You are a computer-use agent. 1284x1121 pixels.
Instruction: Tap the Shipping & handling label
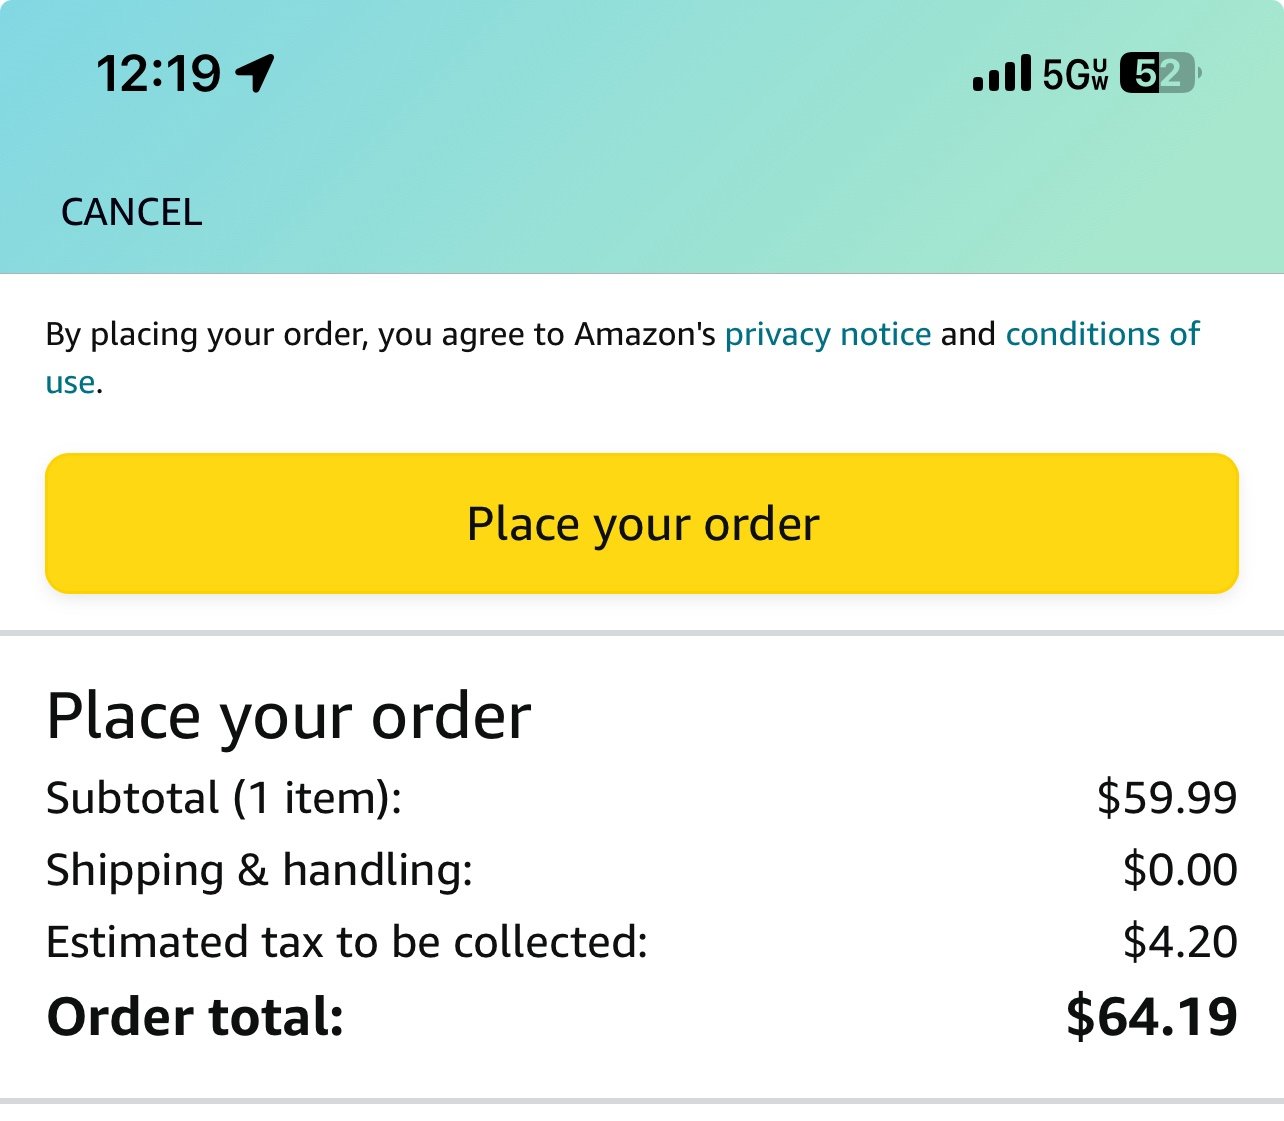tap(260, 870)
